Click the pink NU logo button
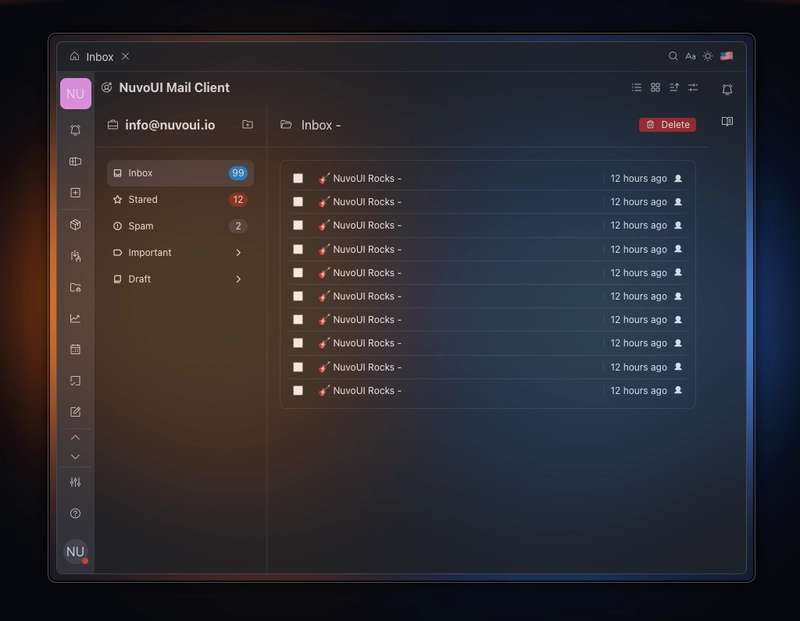This screenshot has width=800, height=621. pos(76,93)
